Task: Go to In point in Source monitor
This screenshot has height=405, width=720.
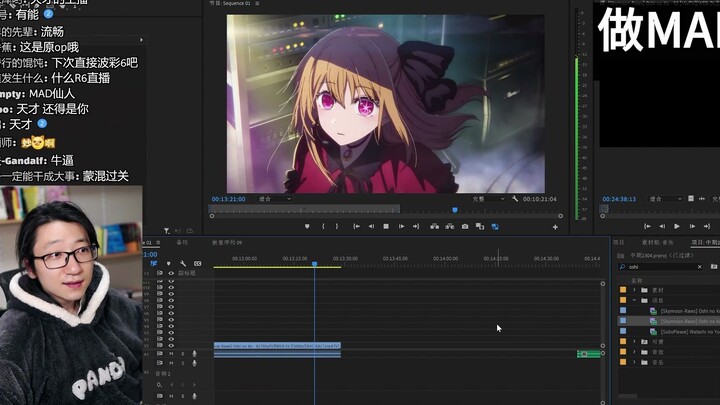Action: coord(647,226)
